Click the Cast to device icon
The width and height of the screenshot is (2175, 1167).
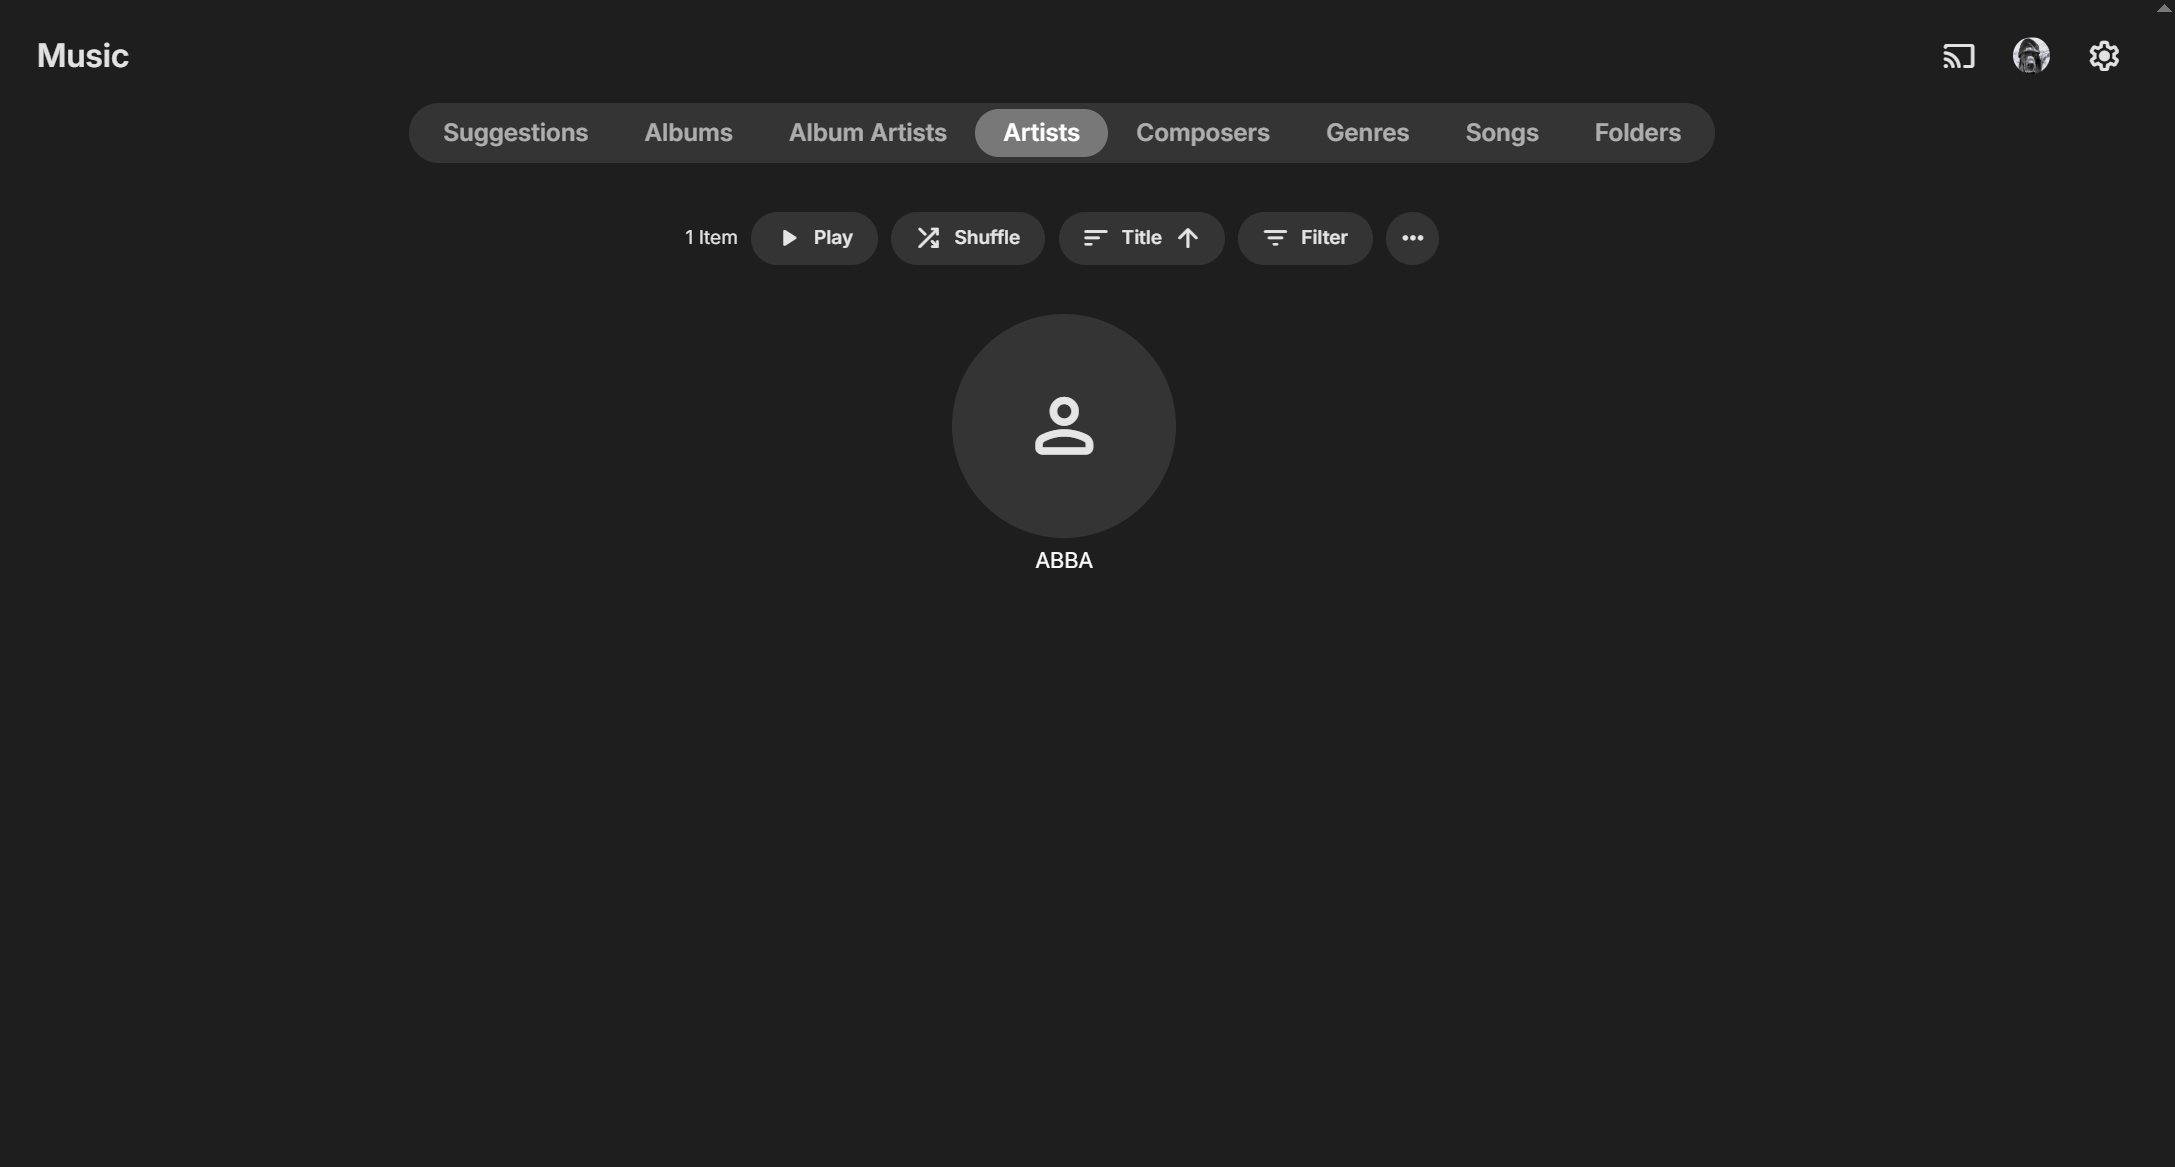[1958, 56]
